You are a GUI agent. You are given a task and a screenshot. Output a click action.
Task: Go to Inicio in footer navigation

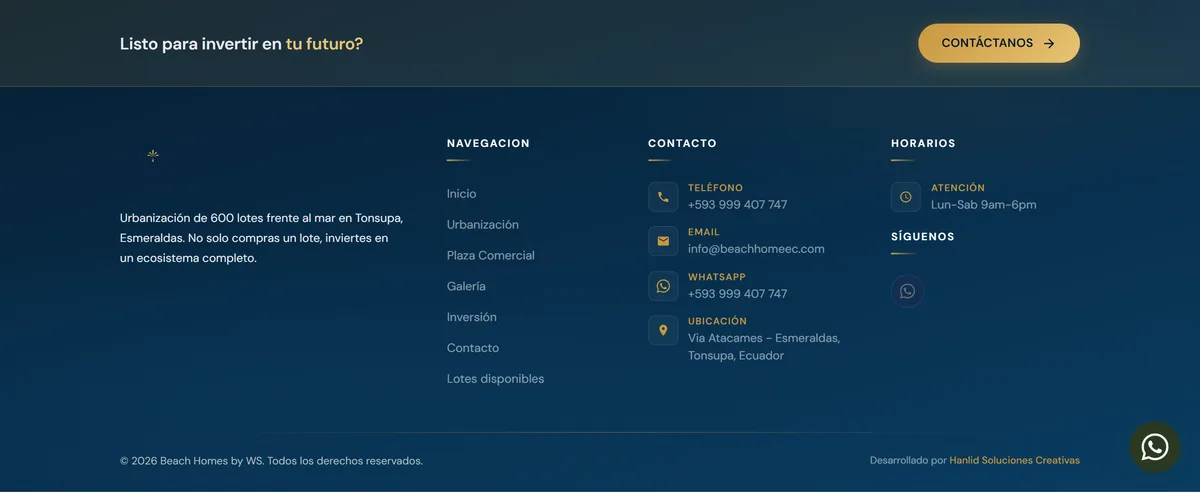tap(462, 194)
